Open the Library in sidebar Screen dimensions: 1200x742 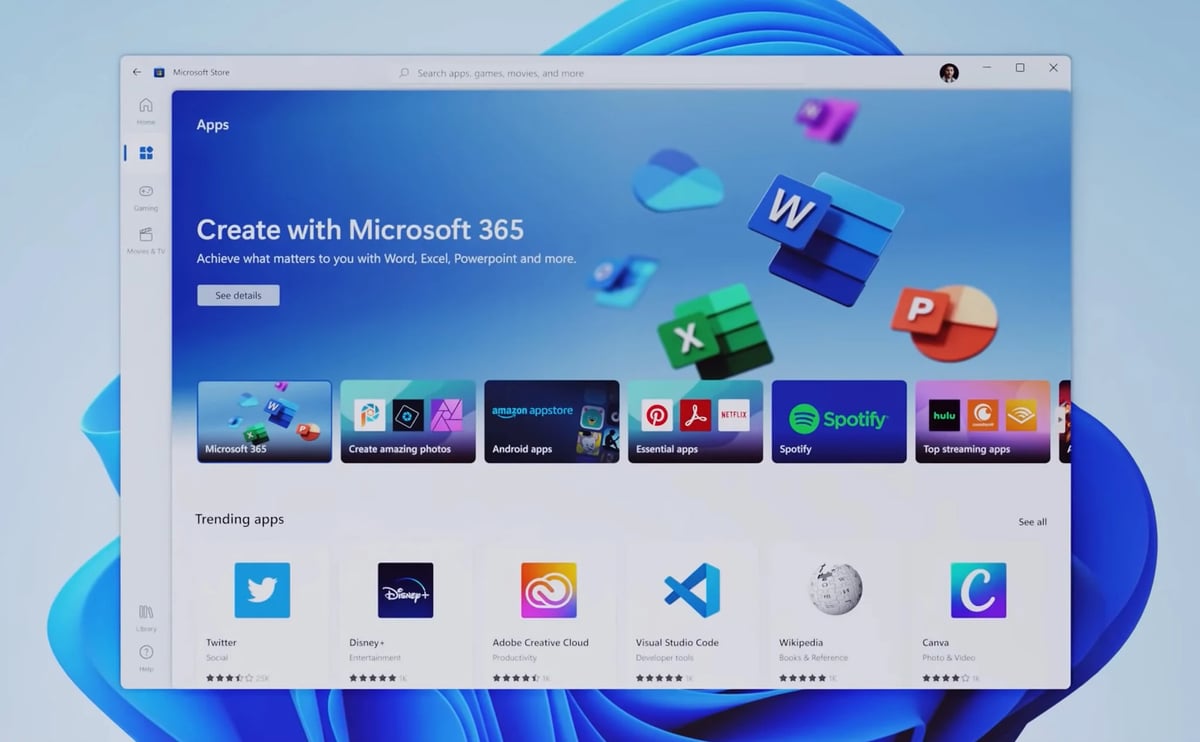pos(146,616)
